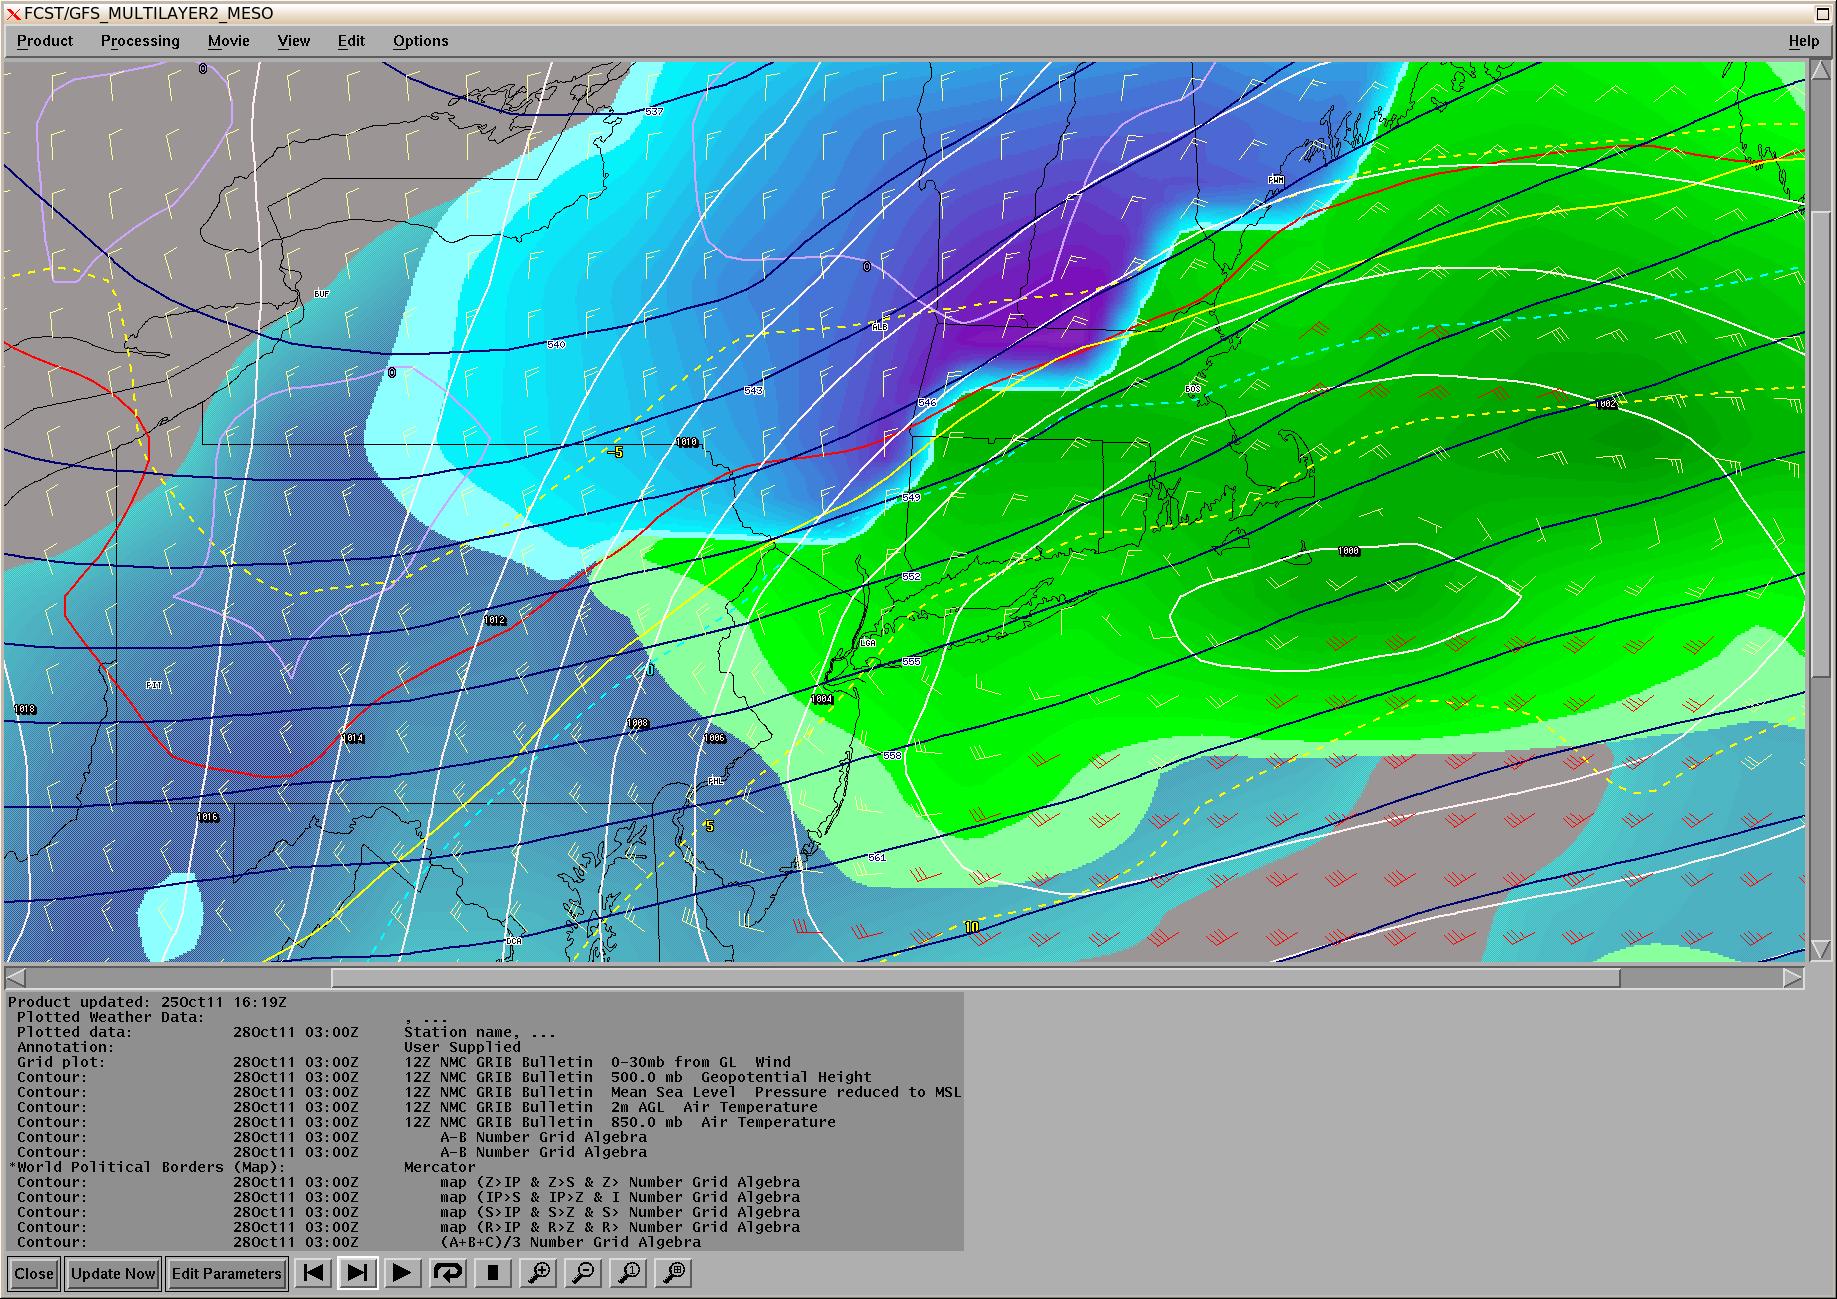
Task: Click the PHL station label on map
Action: 715,781
